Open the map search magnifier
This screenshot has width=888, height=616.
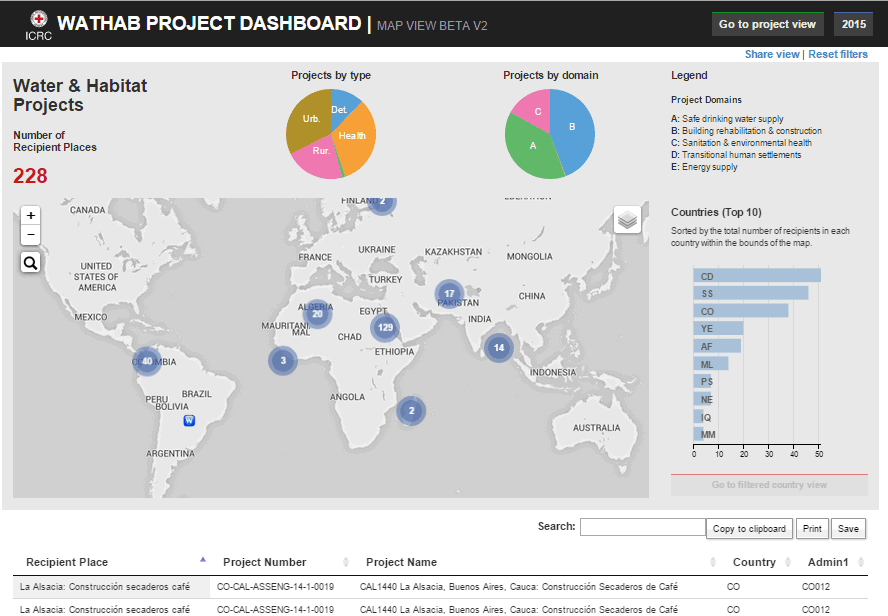tap(30, 263)
